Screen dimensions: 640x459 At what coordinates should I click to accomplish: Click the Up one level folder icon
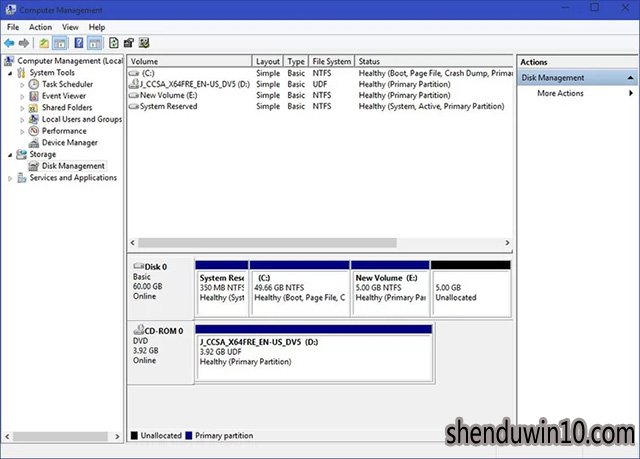[x=44, y=43]
